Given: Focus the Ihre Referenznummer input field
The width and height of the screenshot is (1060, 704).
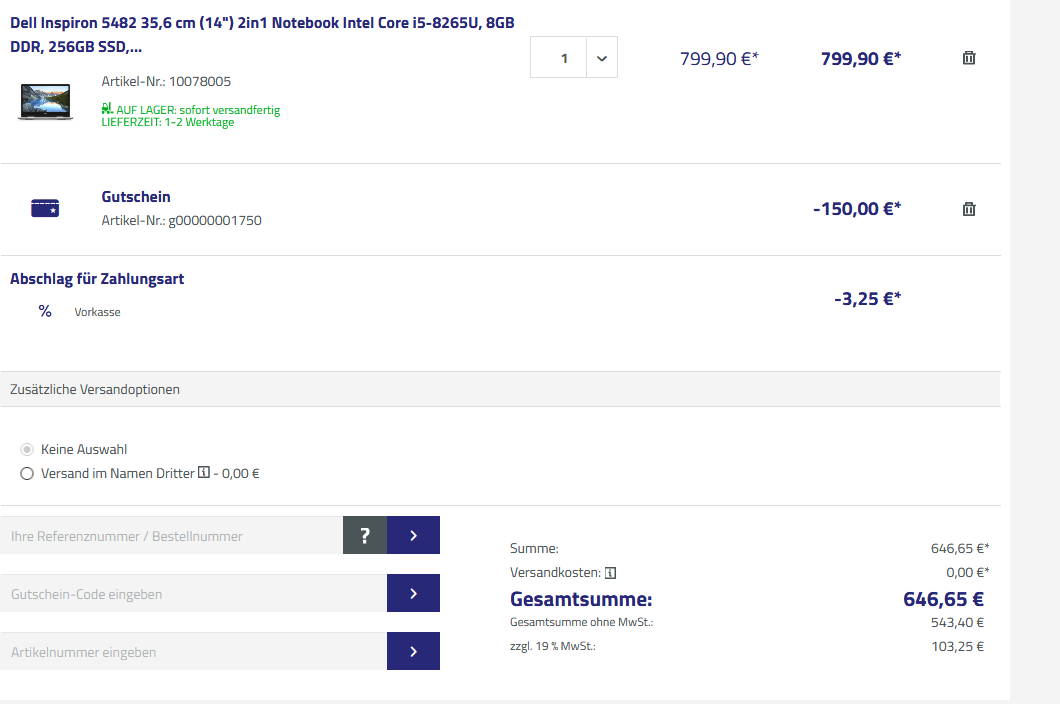Looking at the screenshot, I should [x=171, y=536].
